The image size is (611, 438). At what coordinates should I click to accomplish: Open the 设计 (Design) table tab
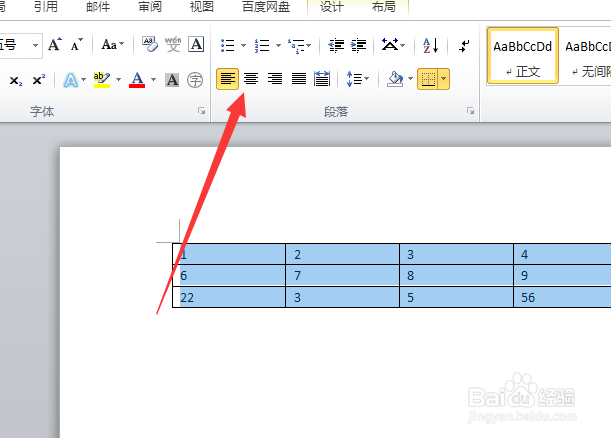[332, 7]
